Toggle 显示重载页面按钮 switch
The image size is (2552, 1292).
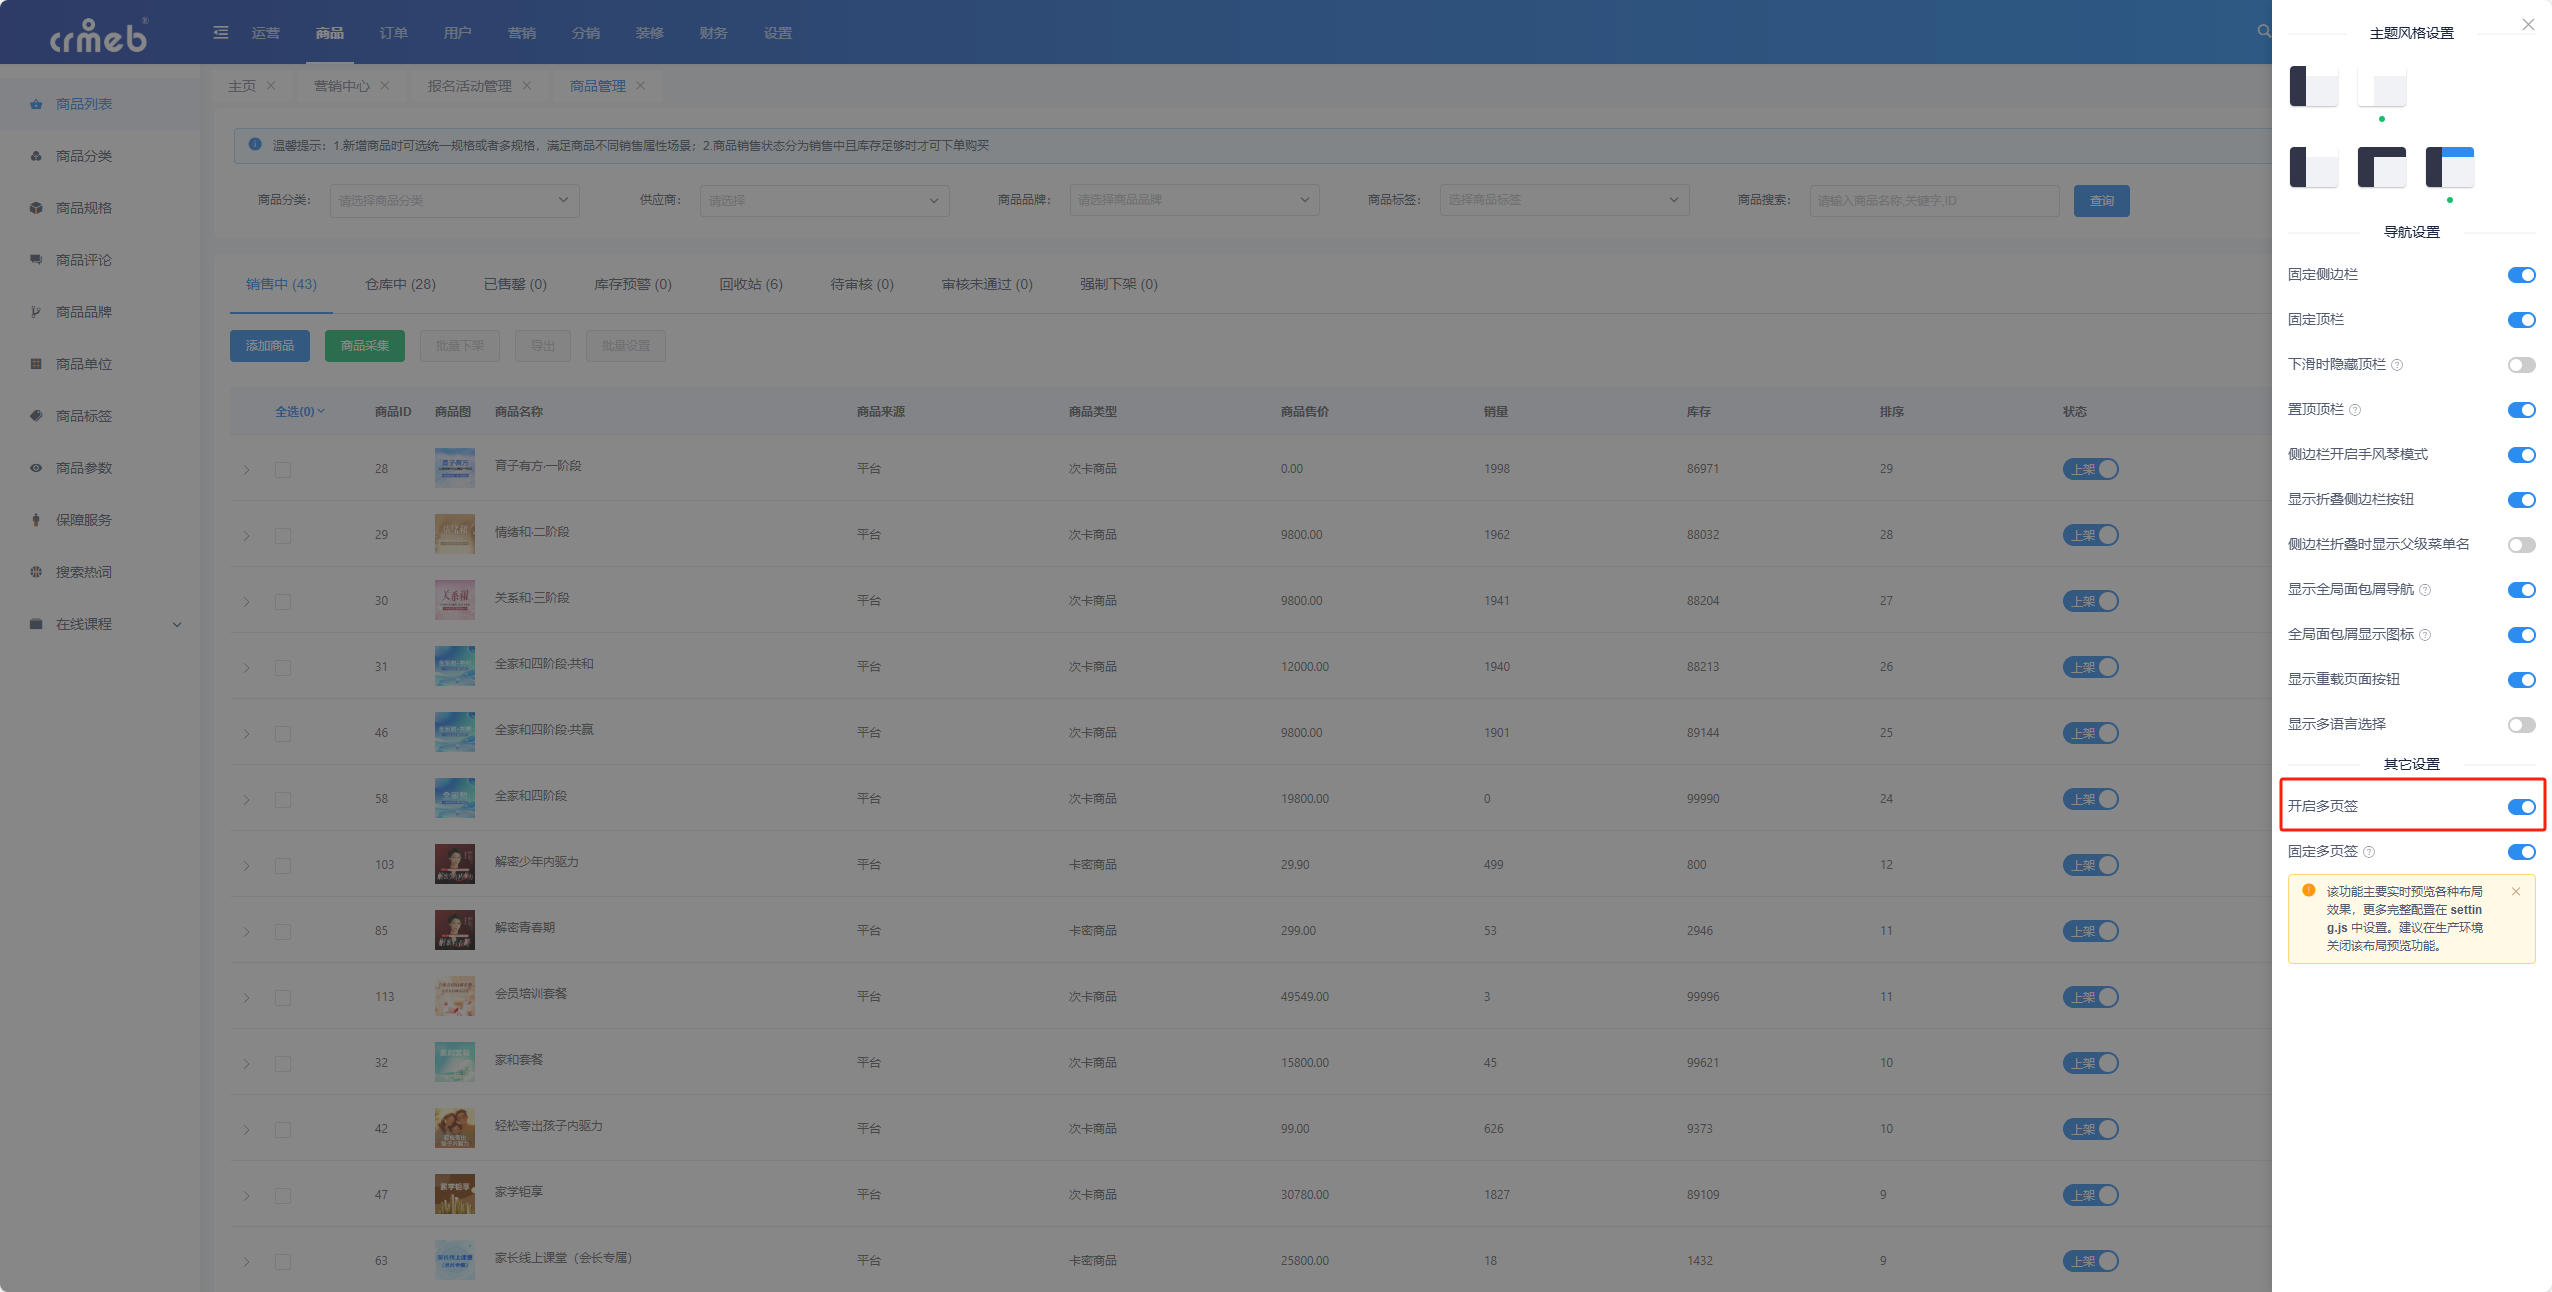tap(2521, 680)
